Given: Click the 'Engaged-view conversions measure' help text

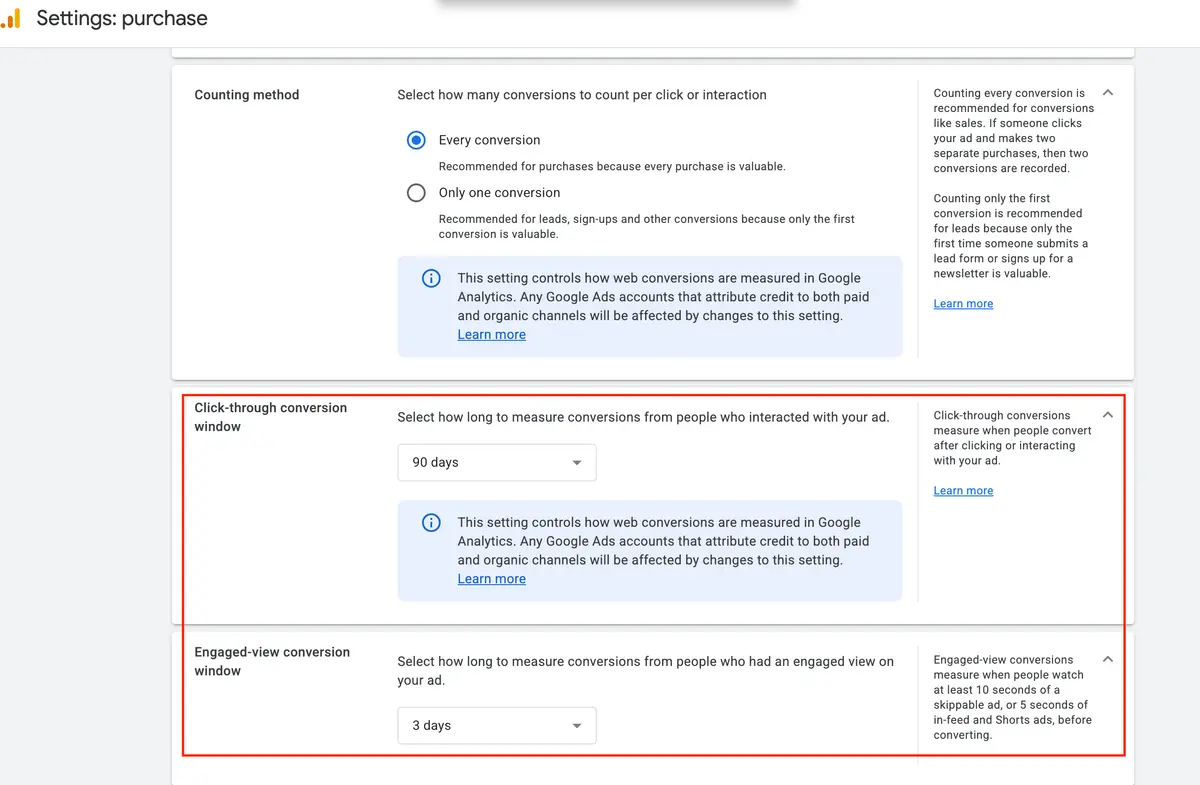Looking at the screenshot, I should click(1012, 697).
